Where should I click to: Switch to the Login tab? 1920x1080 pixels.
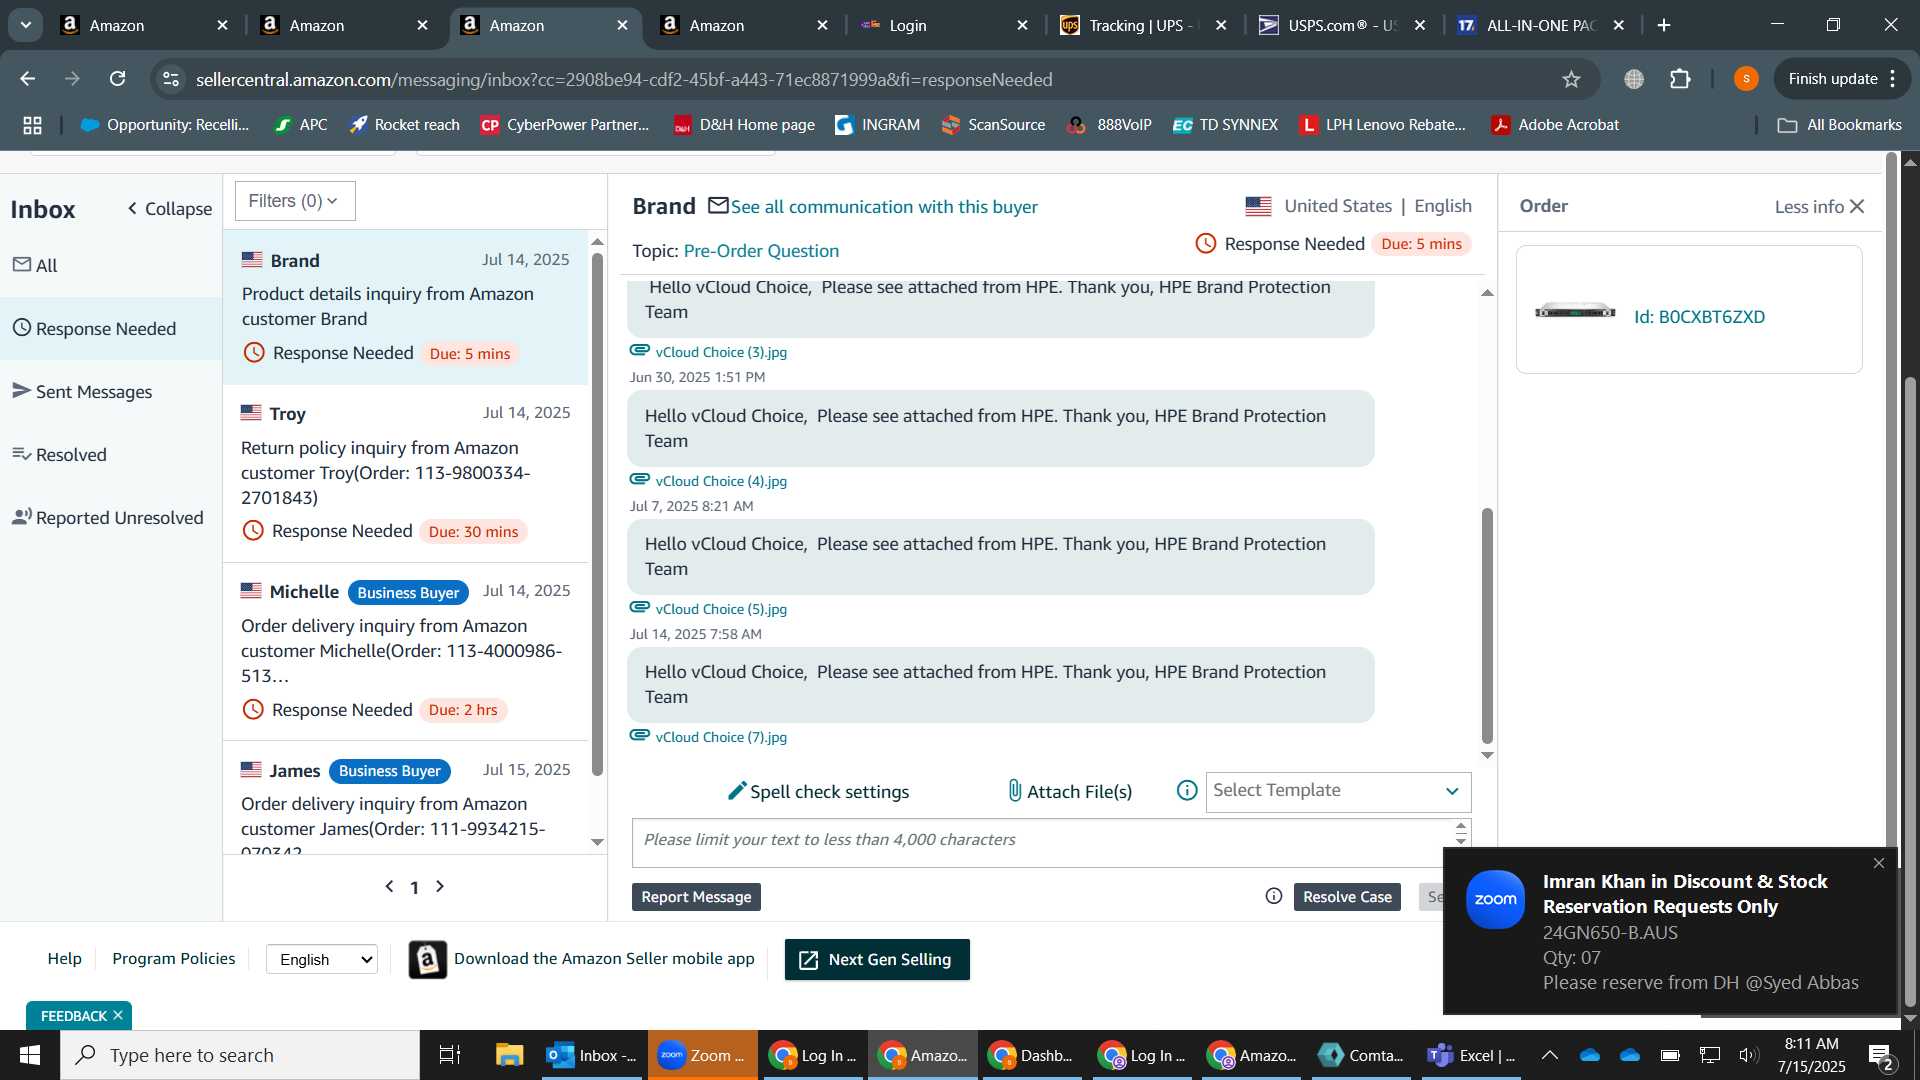(x=943, y=25)
